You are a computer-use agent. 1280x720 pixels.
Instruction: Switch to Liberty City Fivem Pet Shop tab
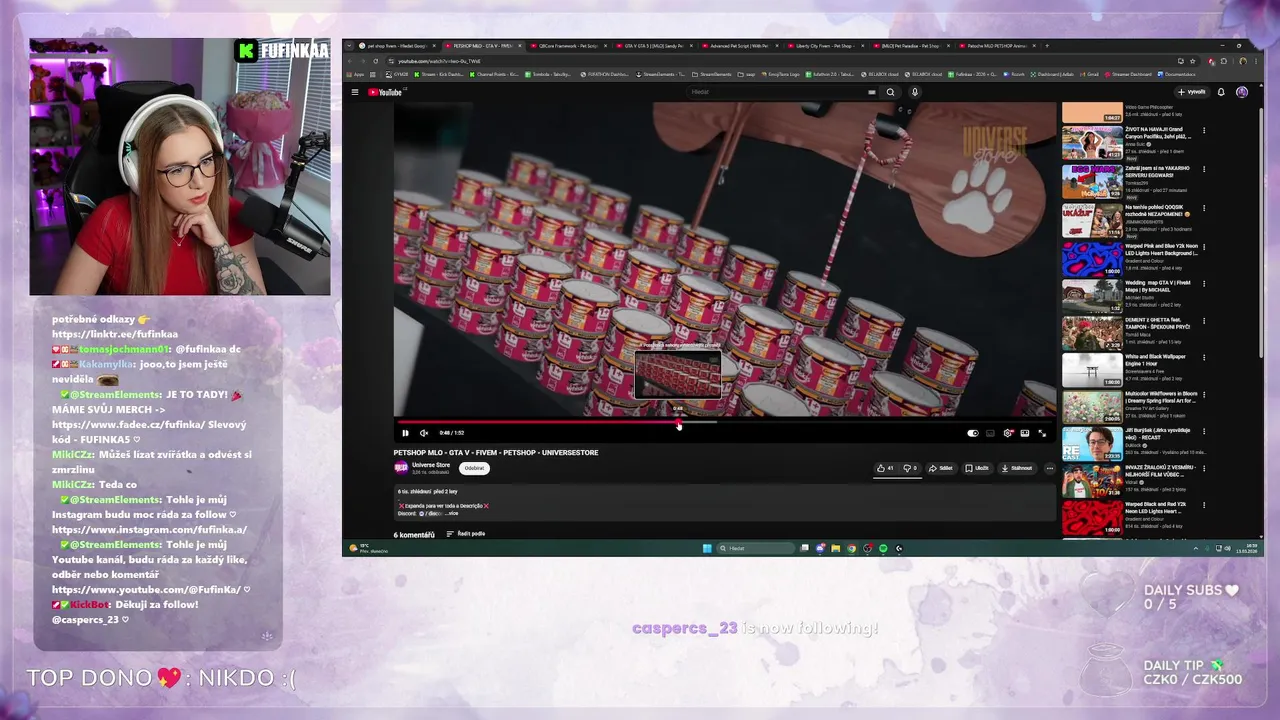coord(824,46)
